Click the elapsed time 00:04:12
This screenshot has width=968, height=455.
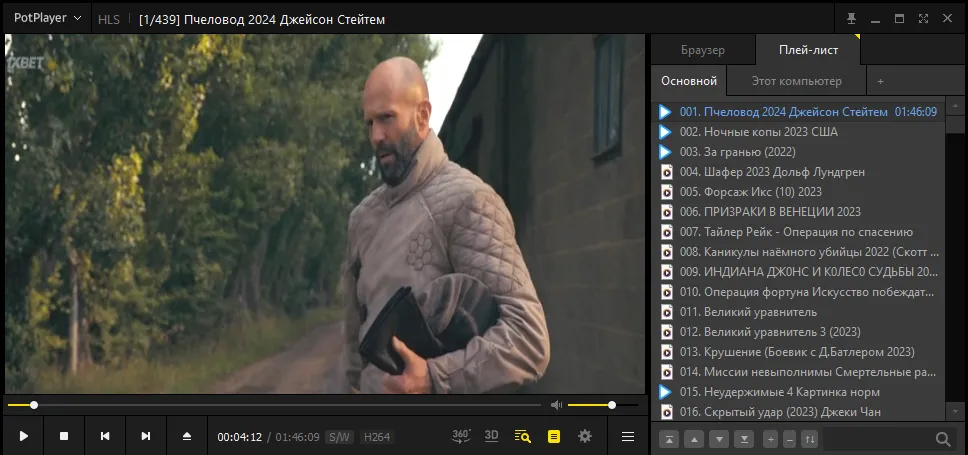(240, 437)
